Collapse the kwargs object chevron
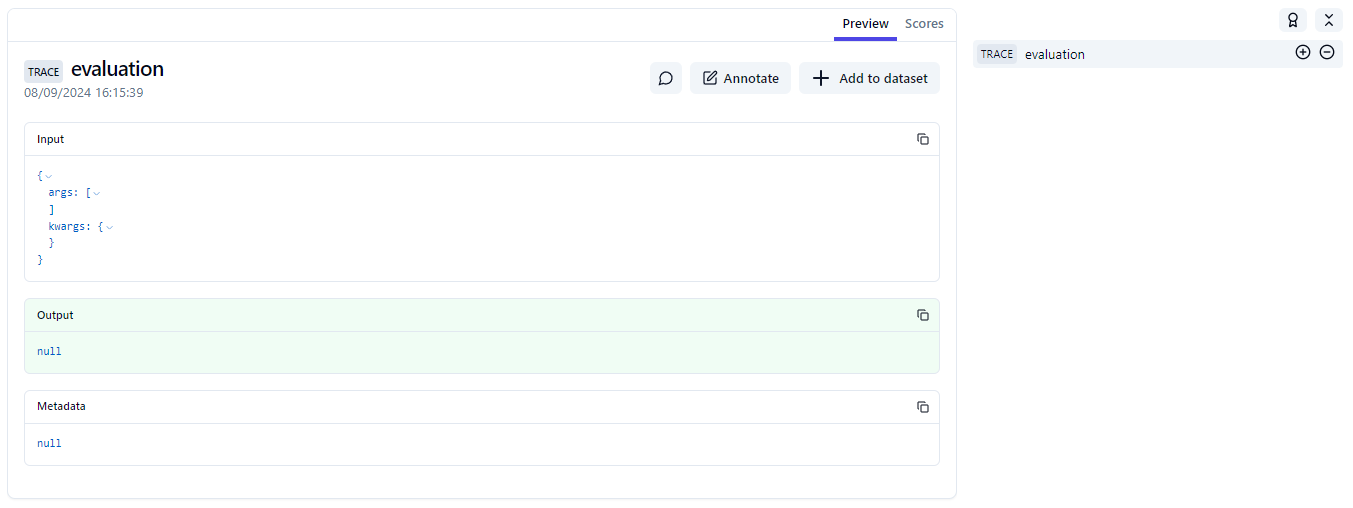1353x508 pixels. coord(110,227)
